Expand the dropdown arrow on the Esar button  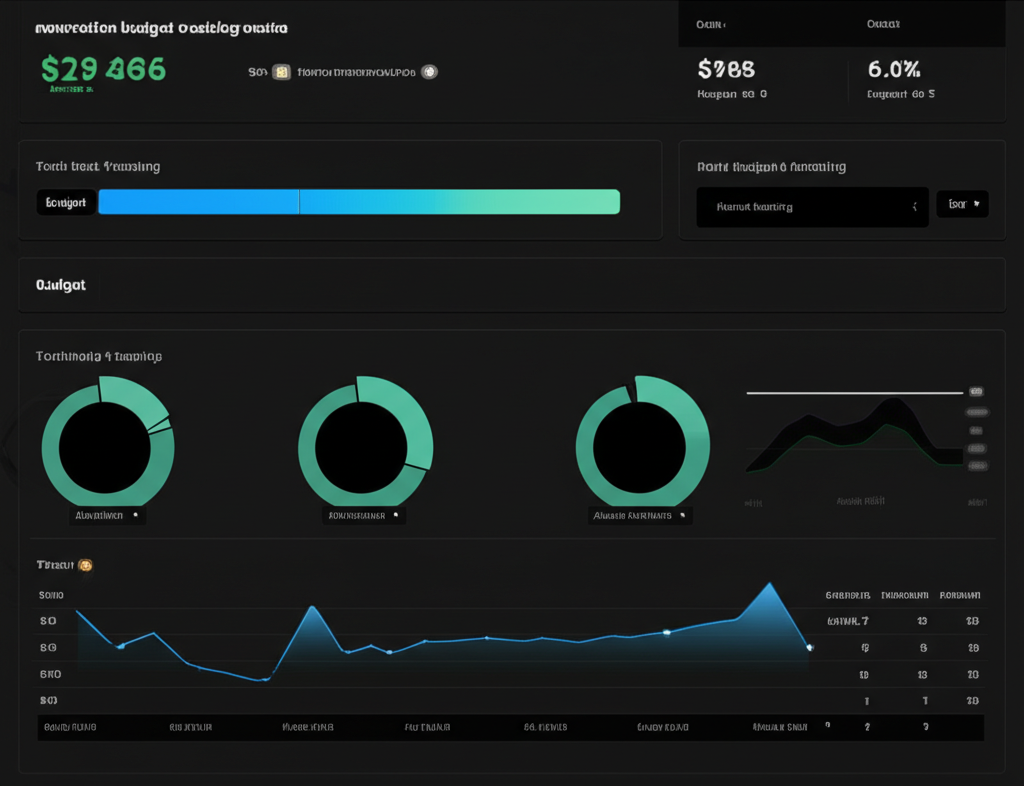click(978, 203)
